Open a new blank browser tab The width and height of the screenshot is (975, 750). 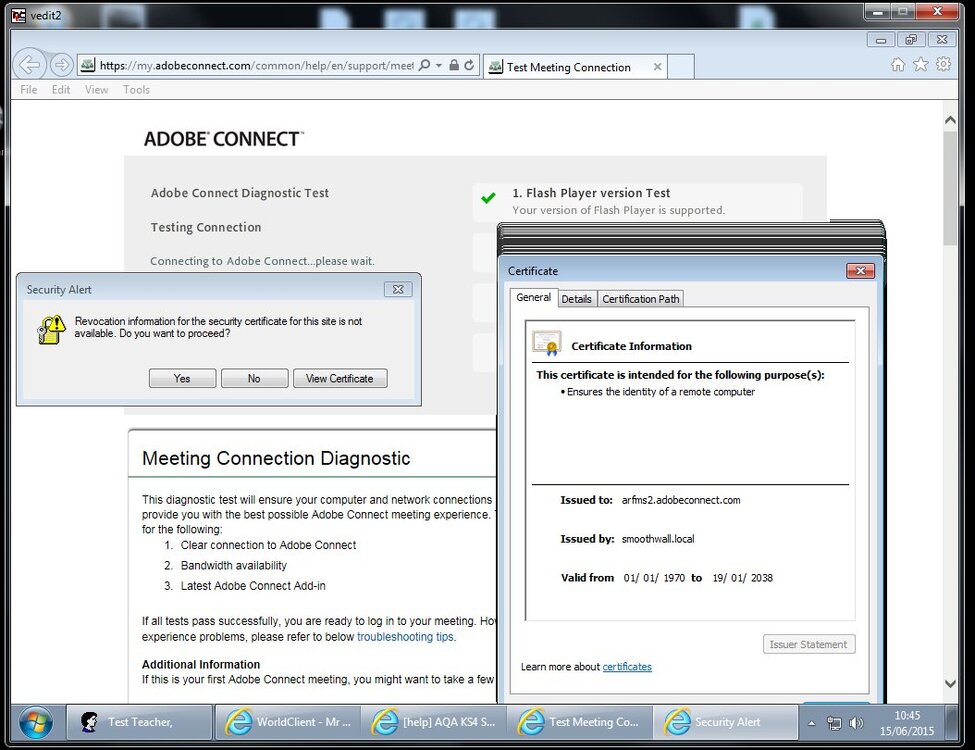pos(681,67)
